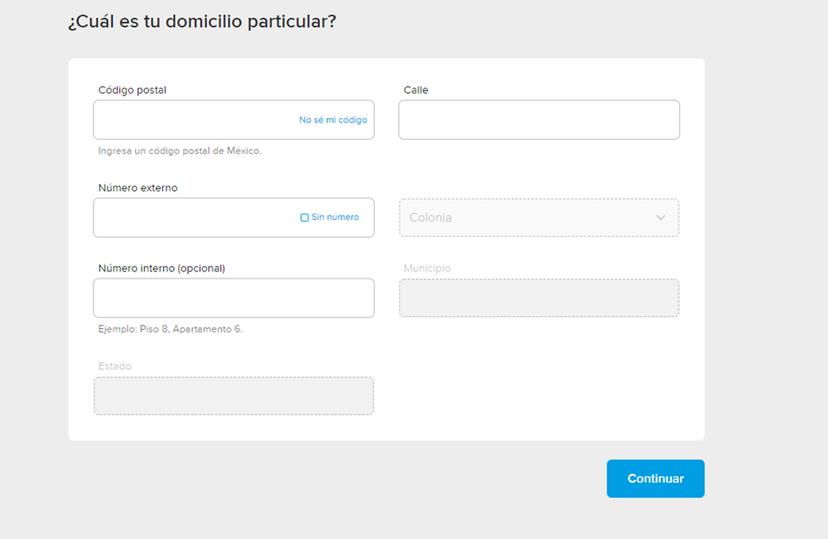
Task: Click the "Código postal" label
Action: point(132,90)
